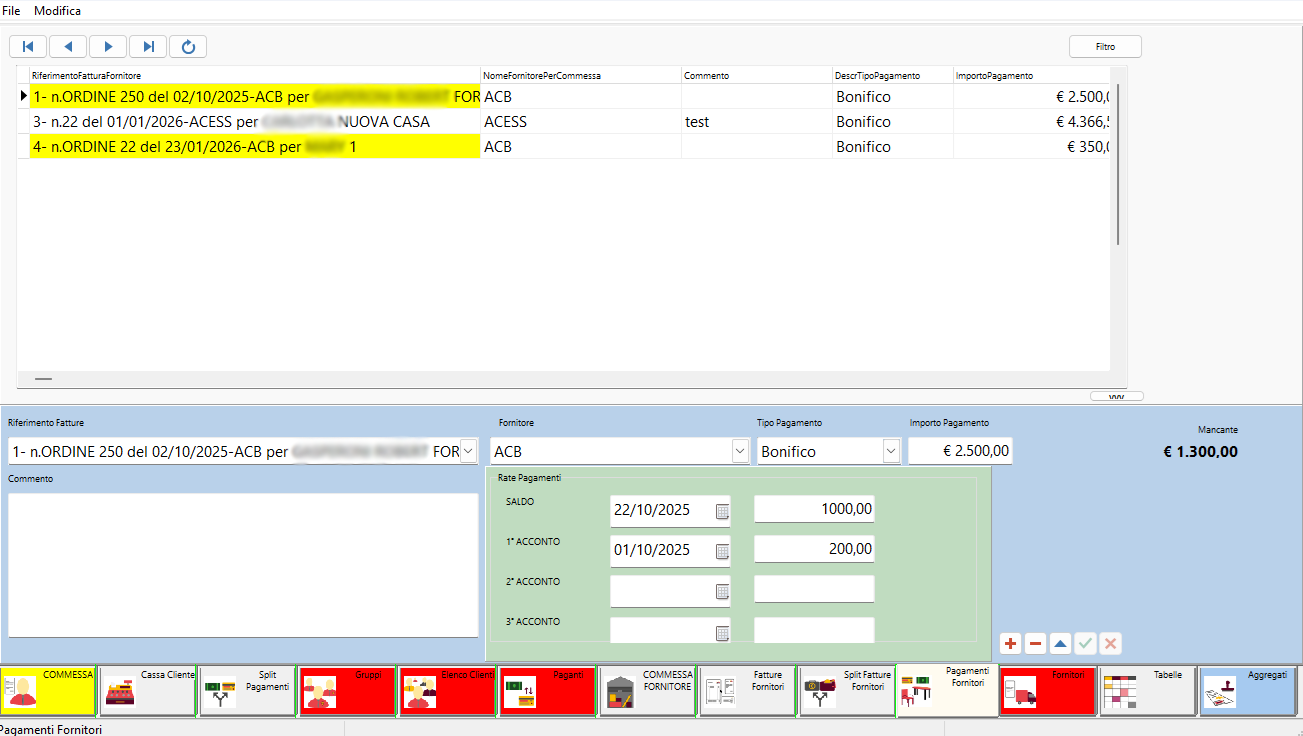Open the COMMESSA section

(48, 691)
